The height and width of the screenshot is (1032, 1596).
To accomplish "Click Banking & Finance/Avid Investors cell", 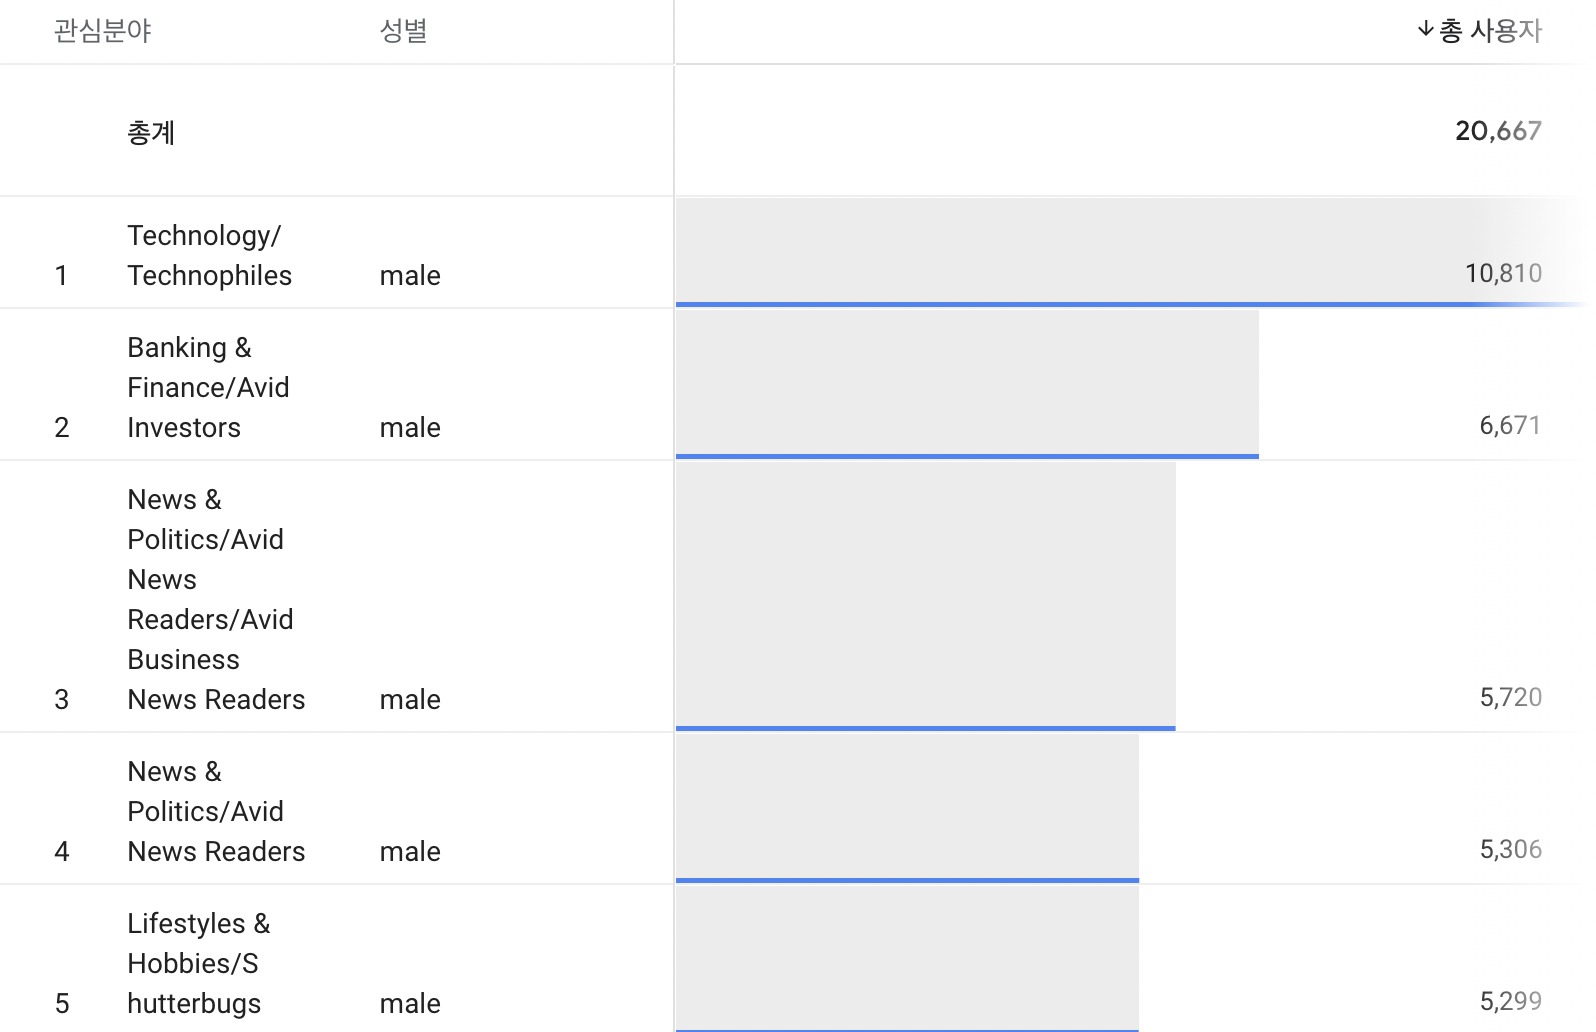I will point(208,387).
